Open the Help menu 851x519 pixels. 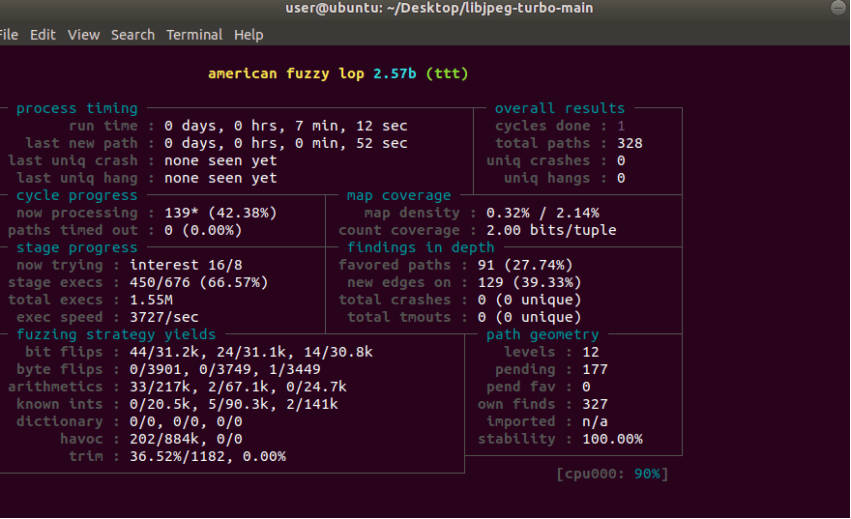pos(248,35)
